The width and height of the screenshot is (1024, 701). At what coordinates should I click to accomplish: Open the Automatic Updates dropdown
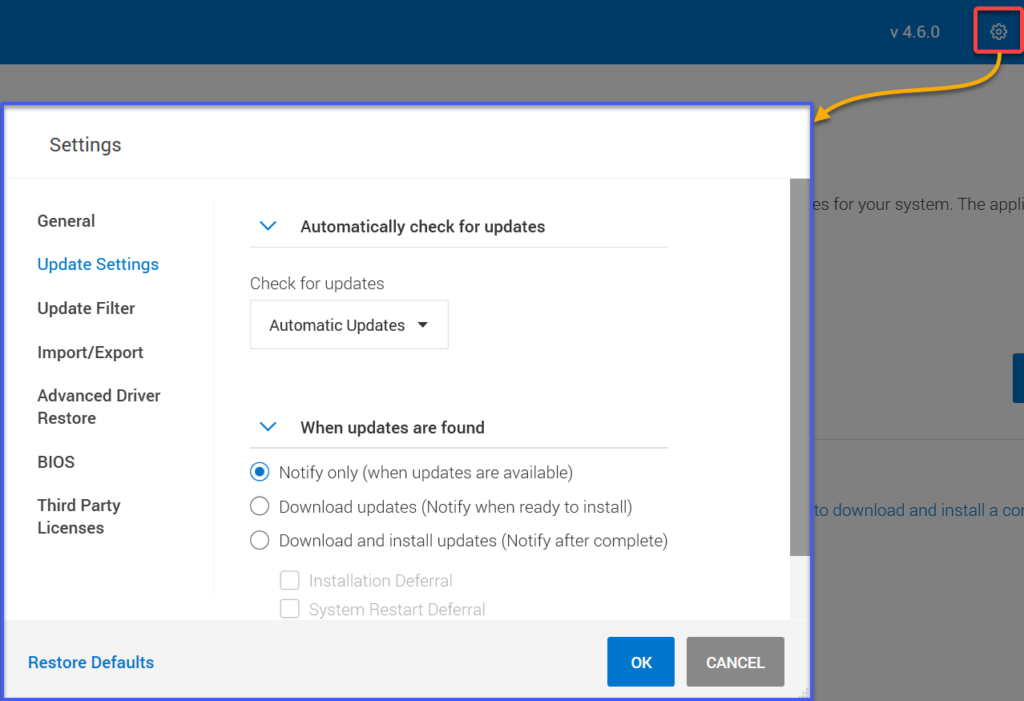[x=348, y=324]
